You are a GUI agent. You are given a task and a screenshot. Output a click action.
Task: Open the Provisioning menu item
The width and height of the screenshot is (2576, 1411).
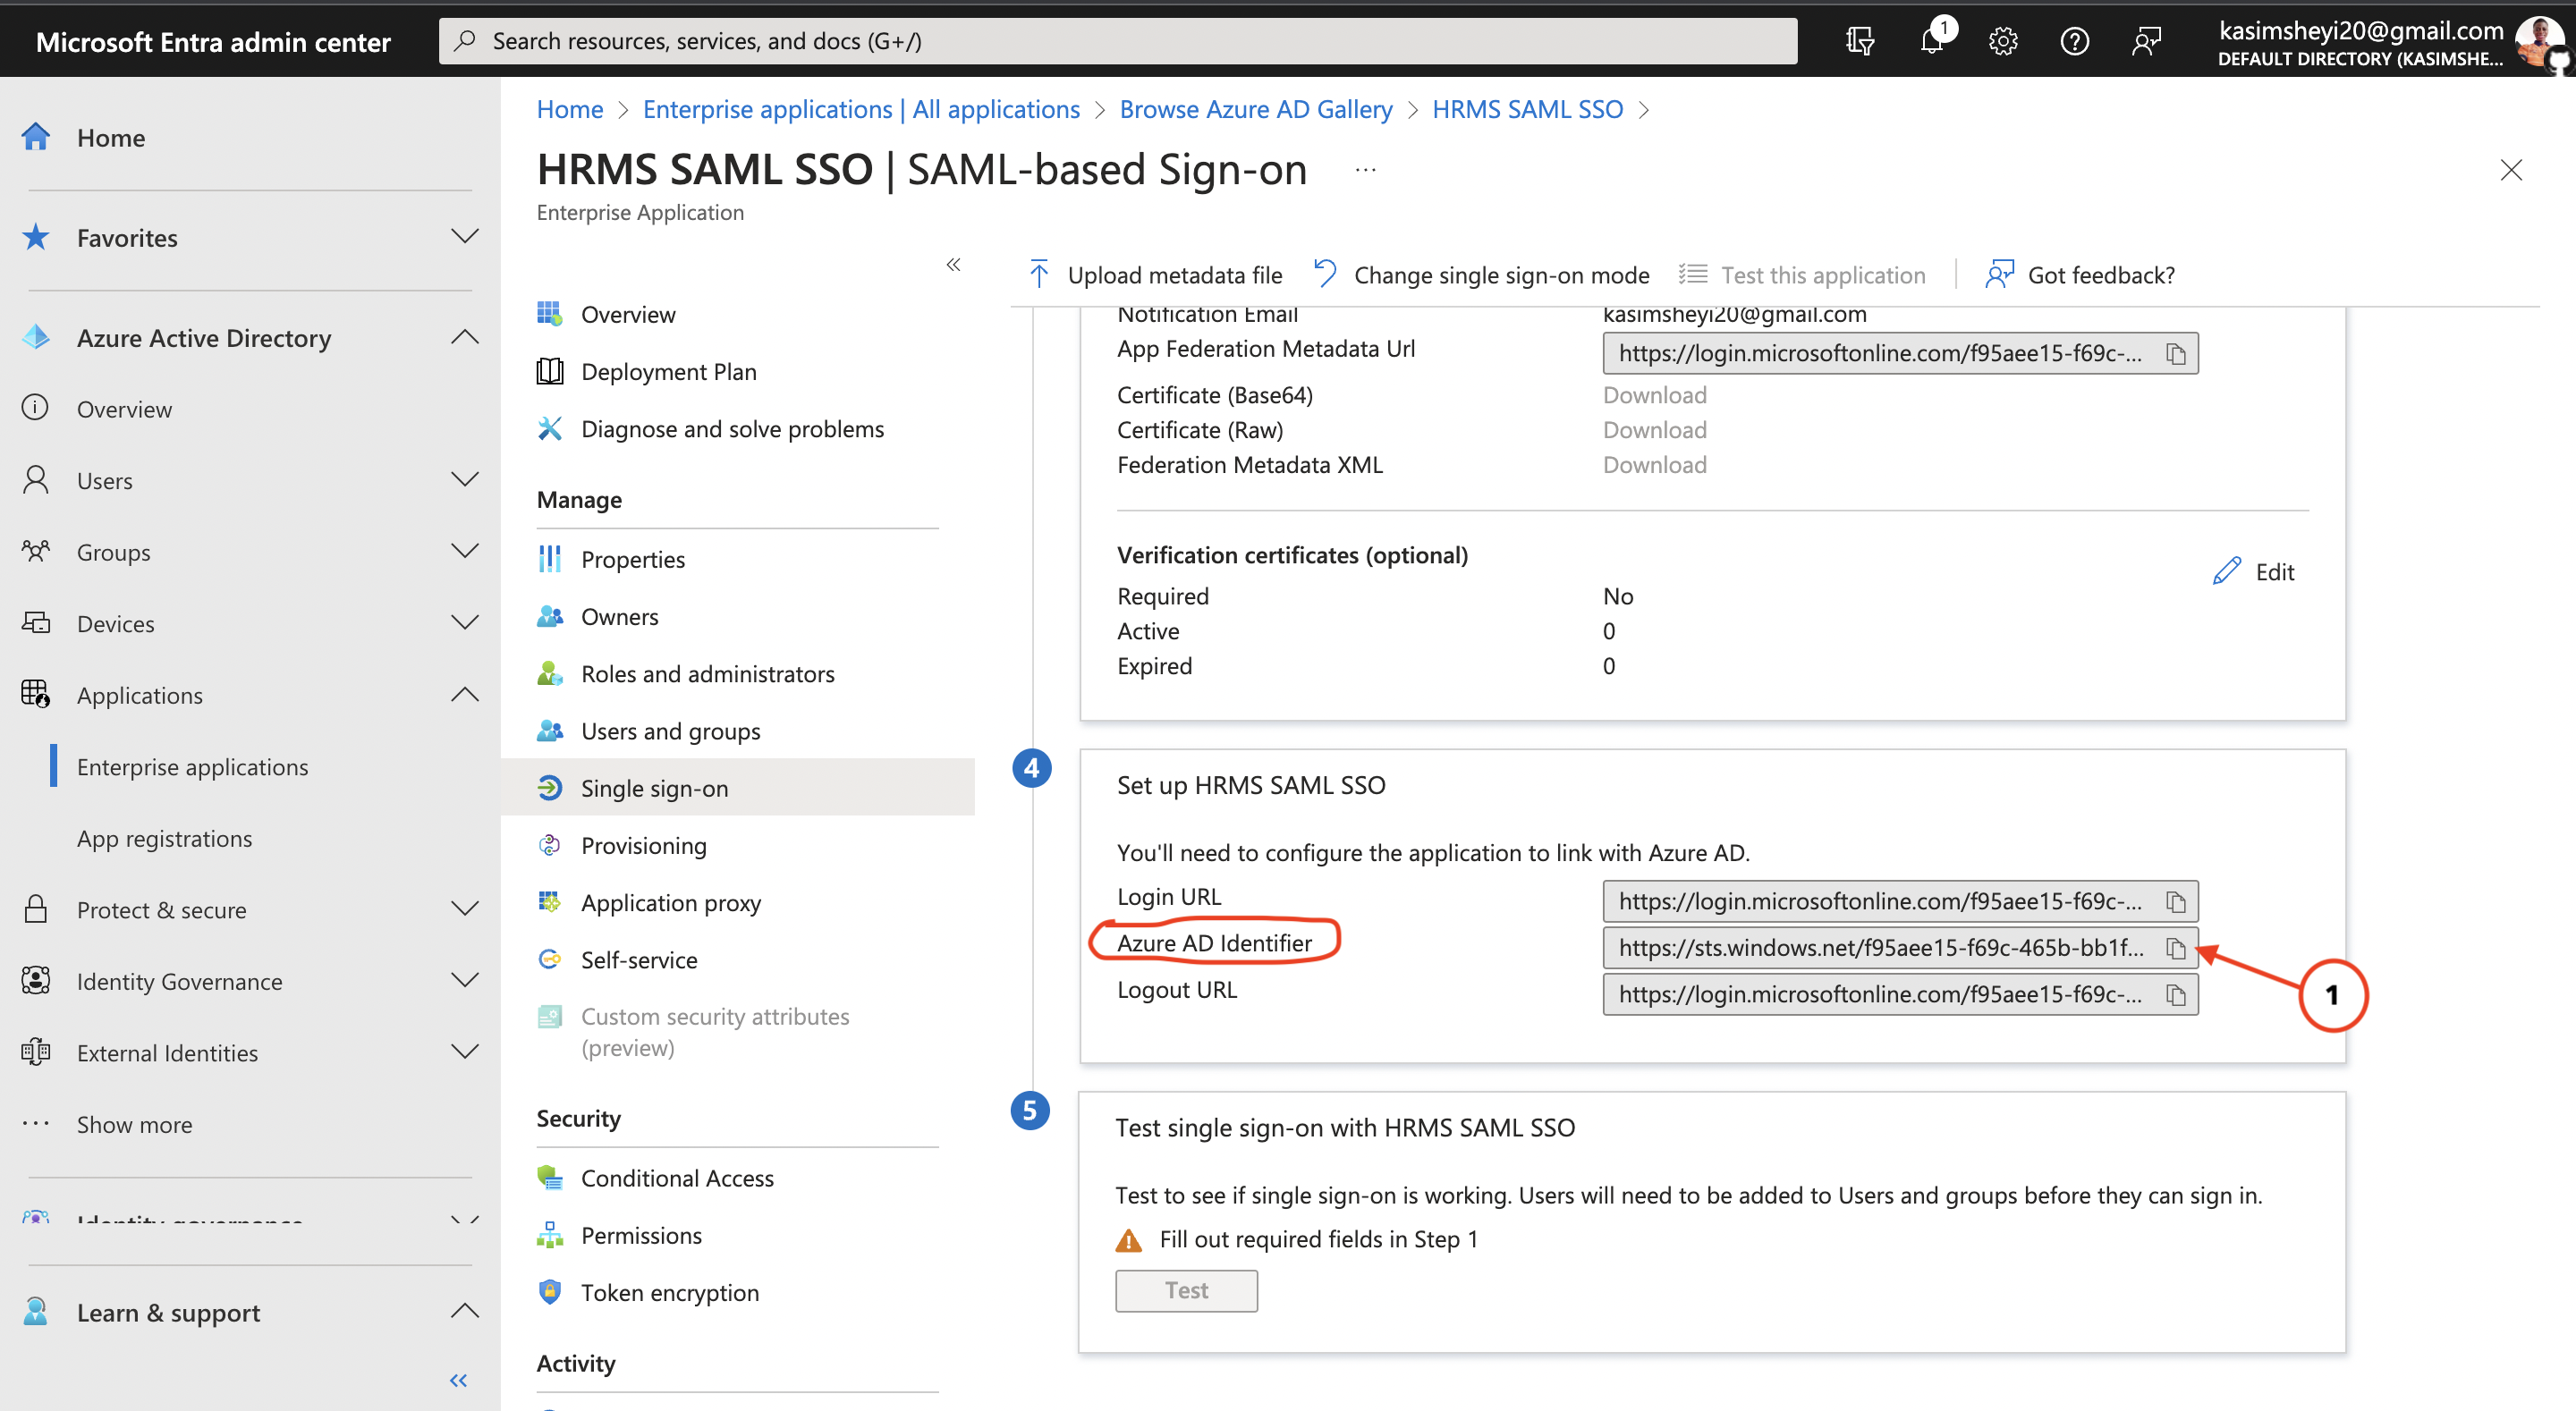coord(643,846)
